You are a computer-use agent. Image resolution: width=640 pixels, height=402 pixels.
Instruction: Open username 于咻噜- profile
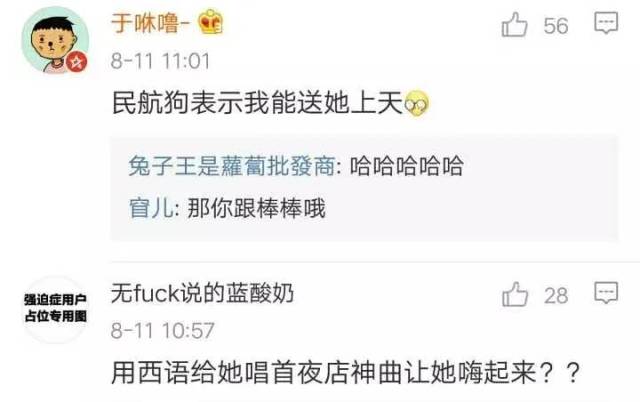[151, 22]
